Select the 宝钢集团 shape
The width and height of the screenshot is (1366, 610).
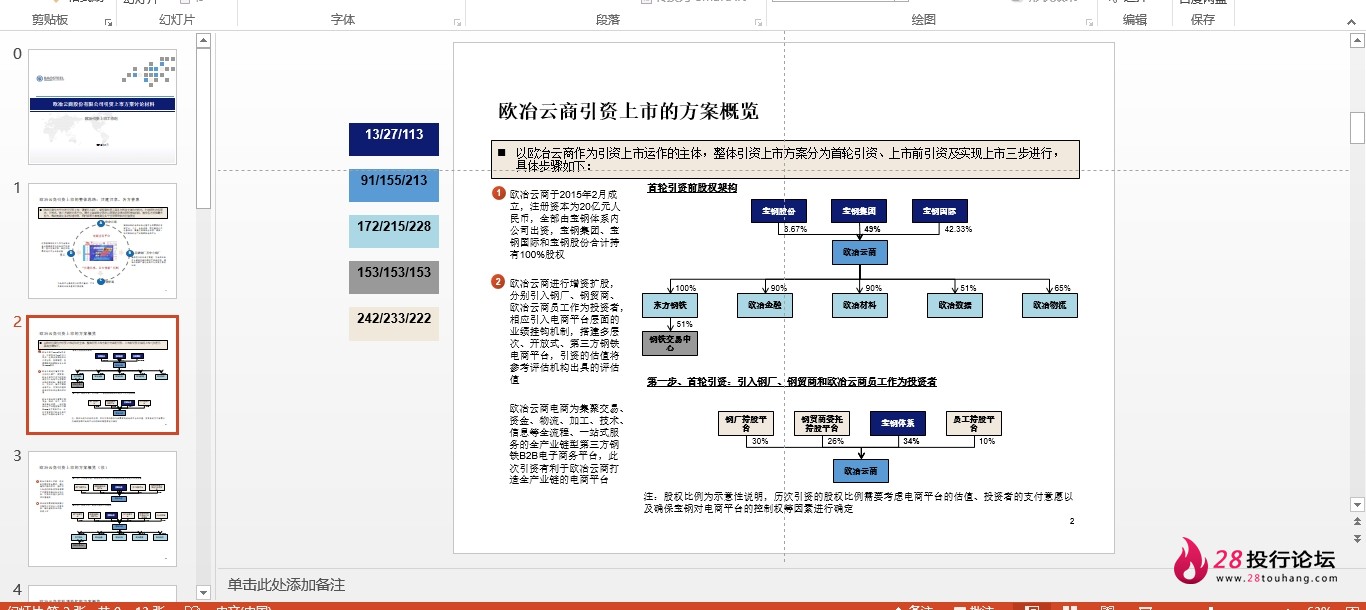click(x=859, y=211)
